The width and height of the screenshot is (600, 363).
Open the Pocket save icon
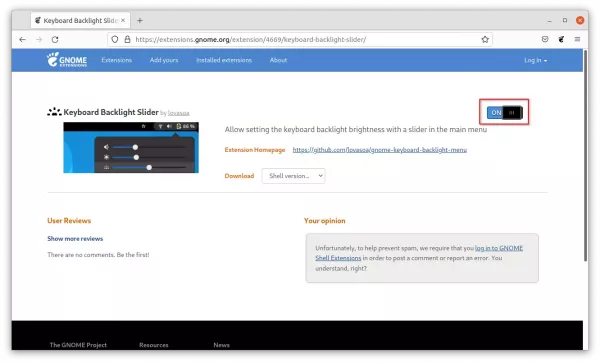[x=545, y=39]
